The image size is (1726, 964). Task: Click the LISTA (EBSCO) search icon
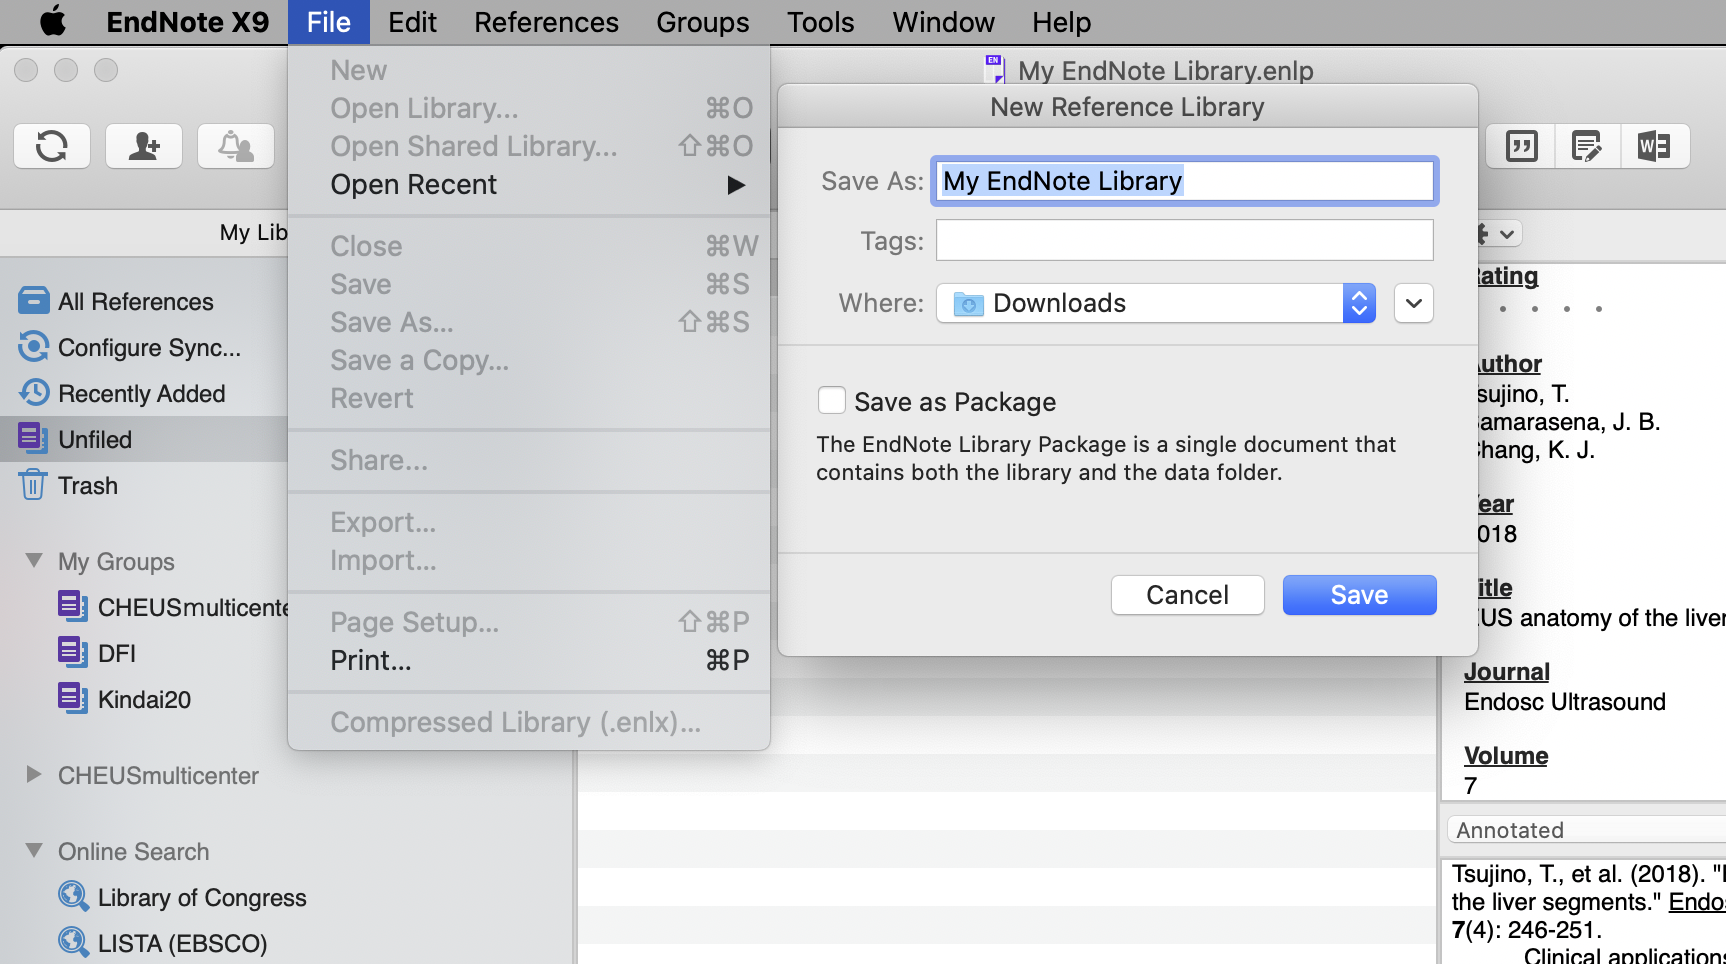tap(73, 942)
